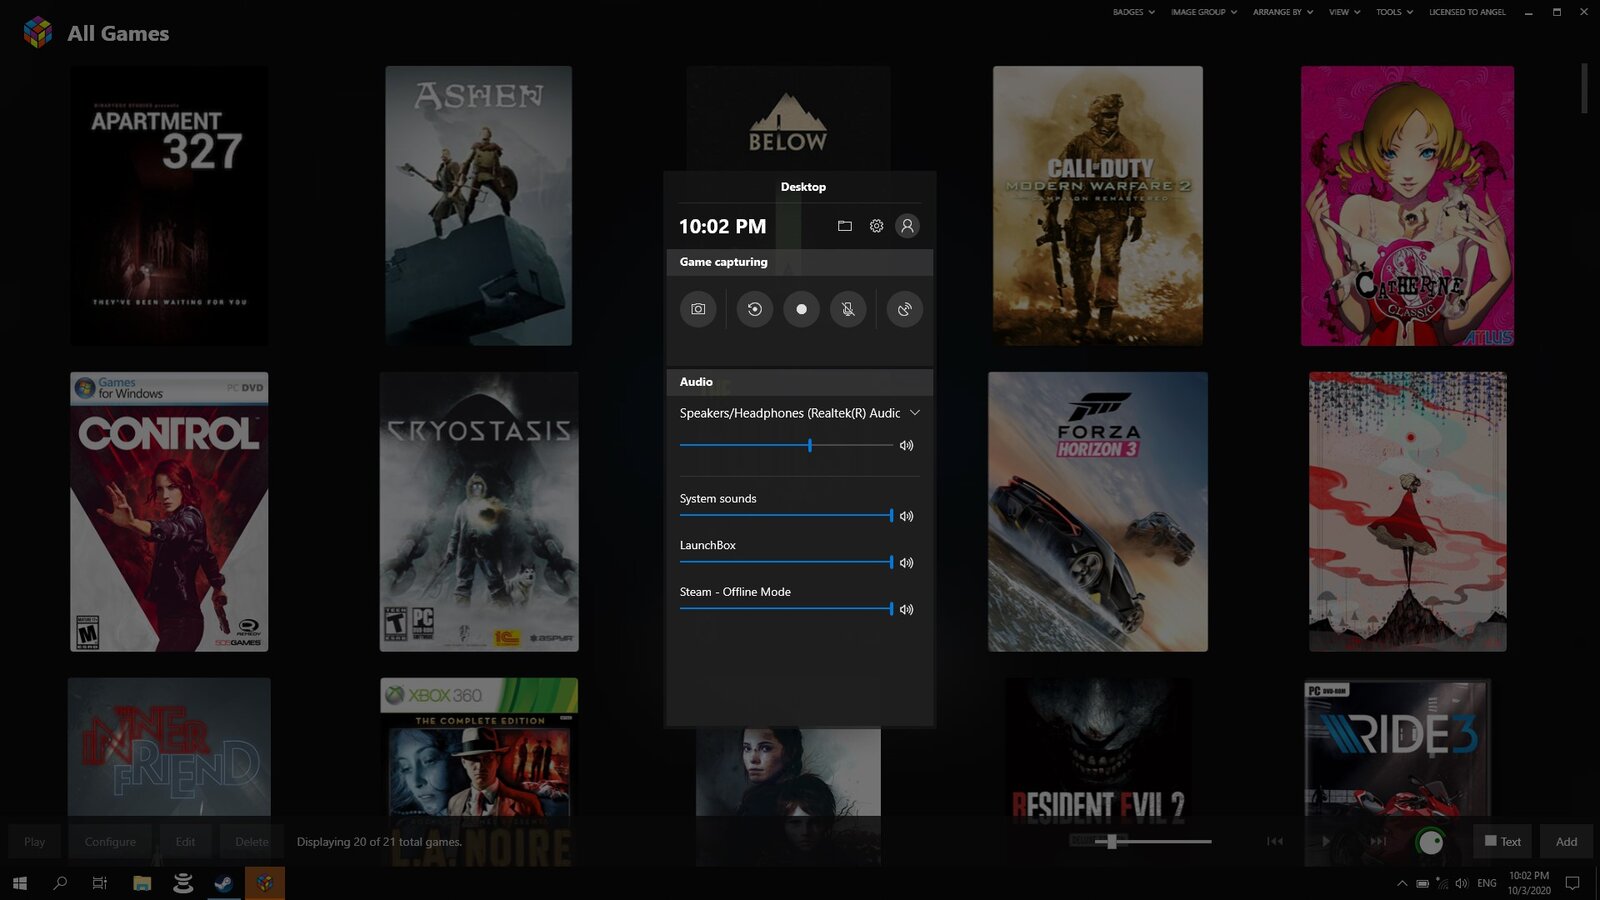Click the Edit button
The width and height of the screenshot is (1600, 900).
click(x=186, y=842)
